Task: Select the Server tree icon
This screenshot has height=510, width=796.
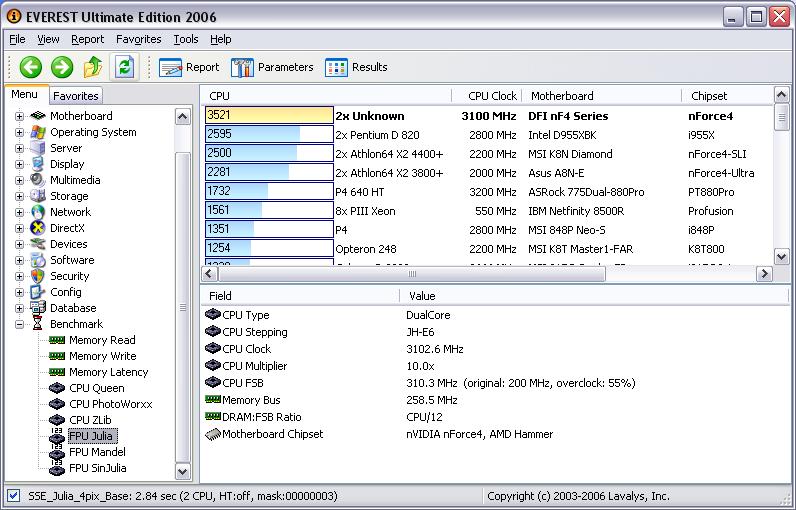Action: (x=38, y=148)
